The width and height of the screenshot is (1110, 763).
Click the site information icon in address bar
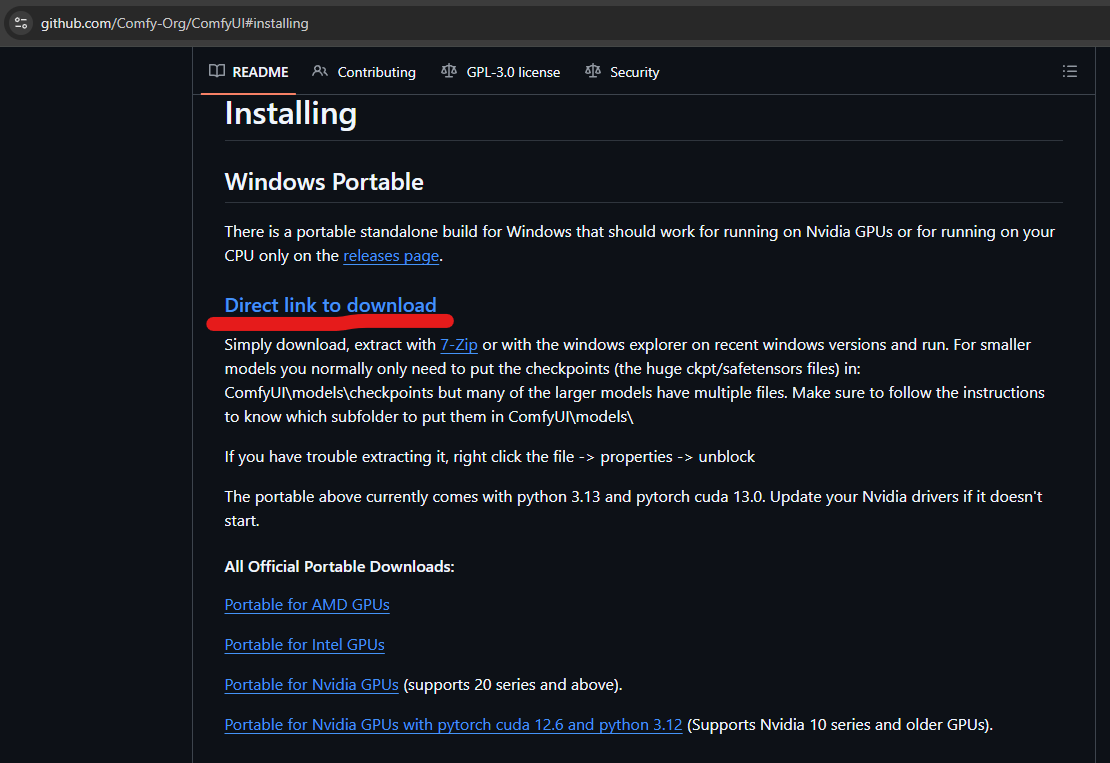(x=21, y=23)
